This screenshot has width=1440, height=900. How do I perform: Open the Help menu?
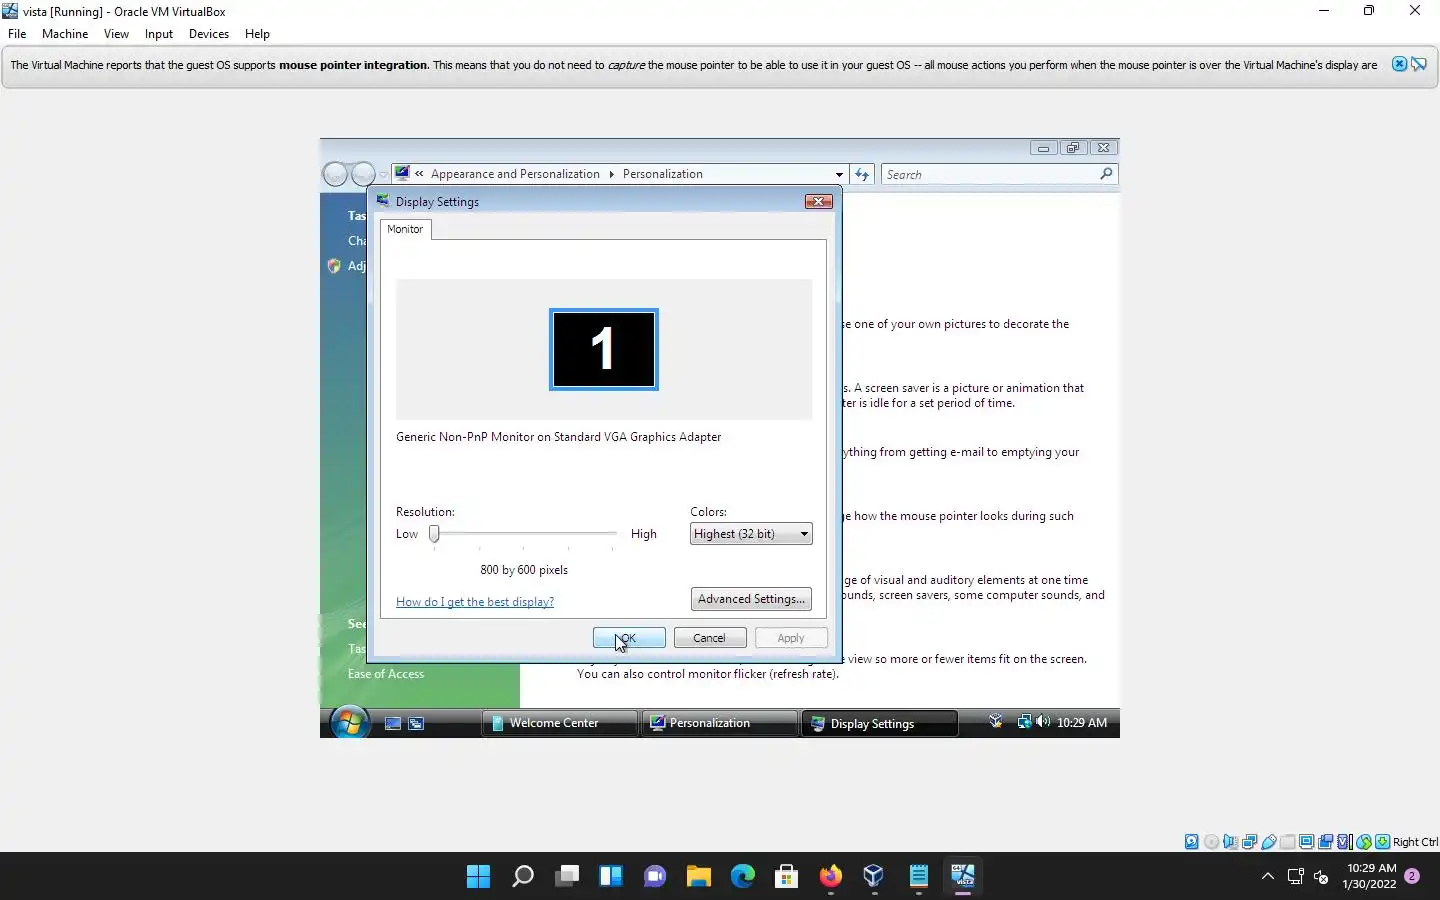pyautogui.click(x=257, y=33)
